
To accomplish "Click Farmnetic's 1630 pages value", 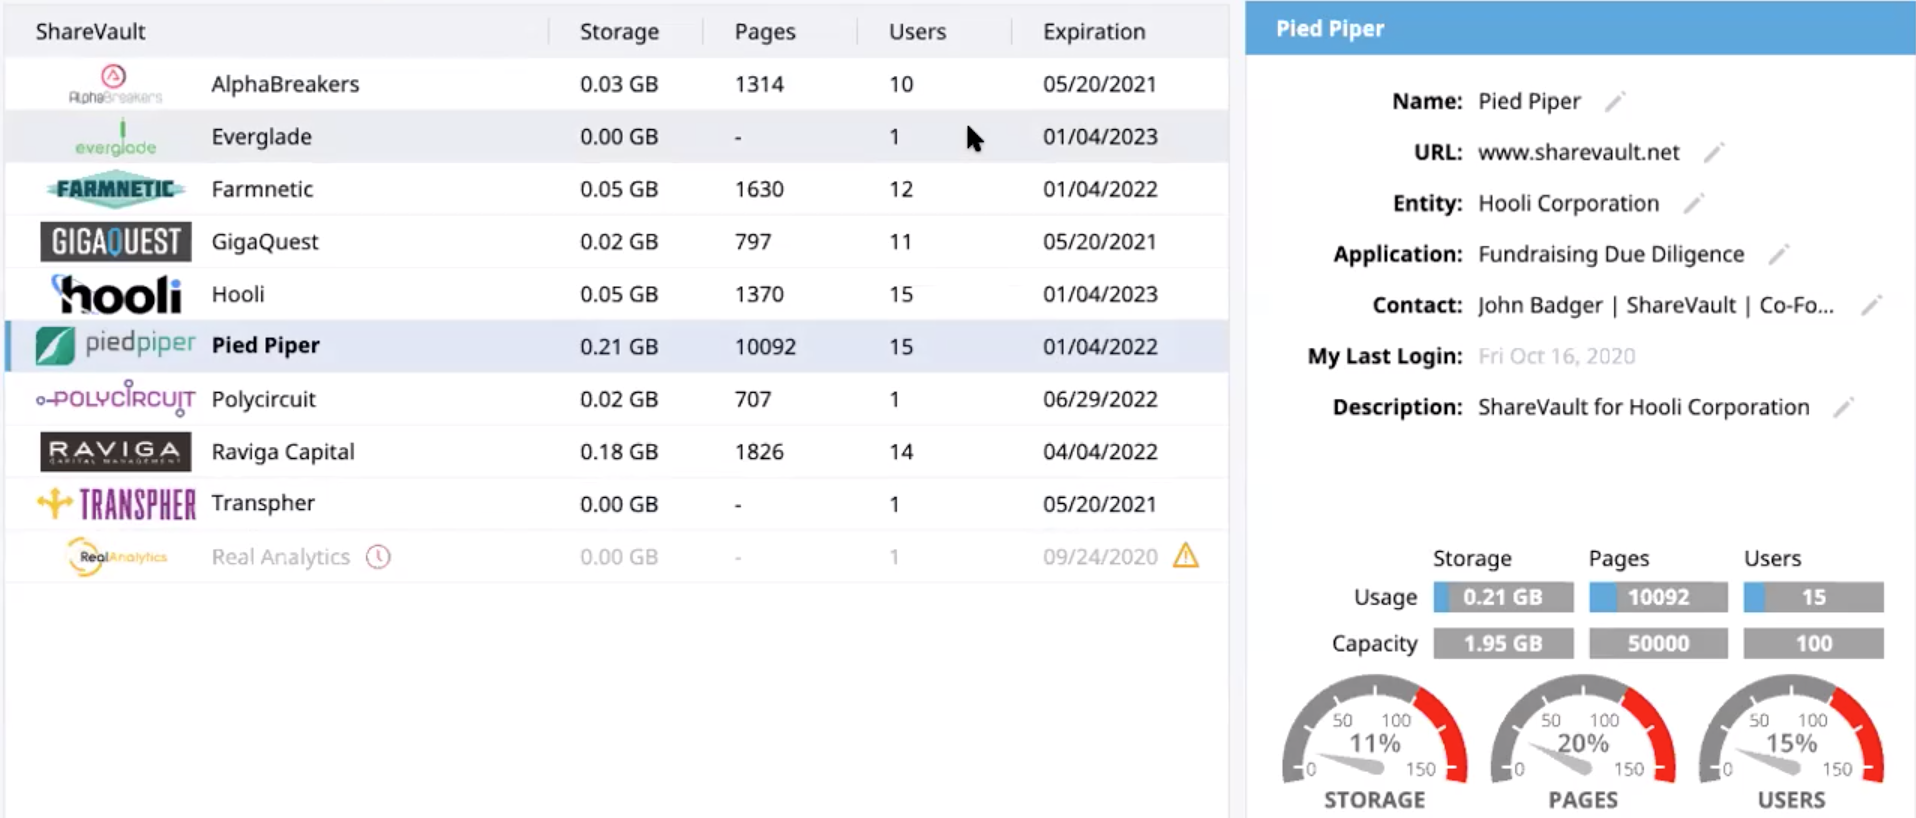I will coord(759,189).
